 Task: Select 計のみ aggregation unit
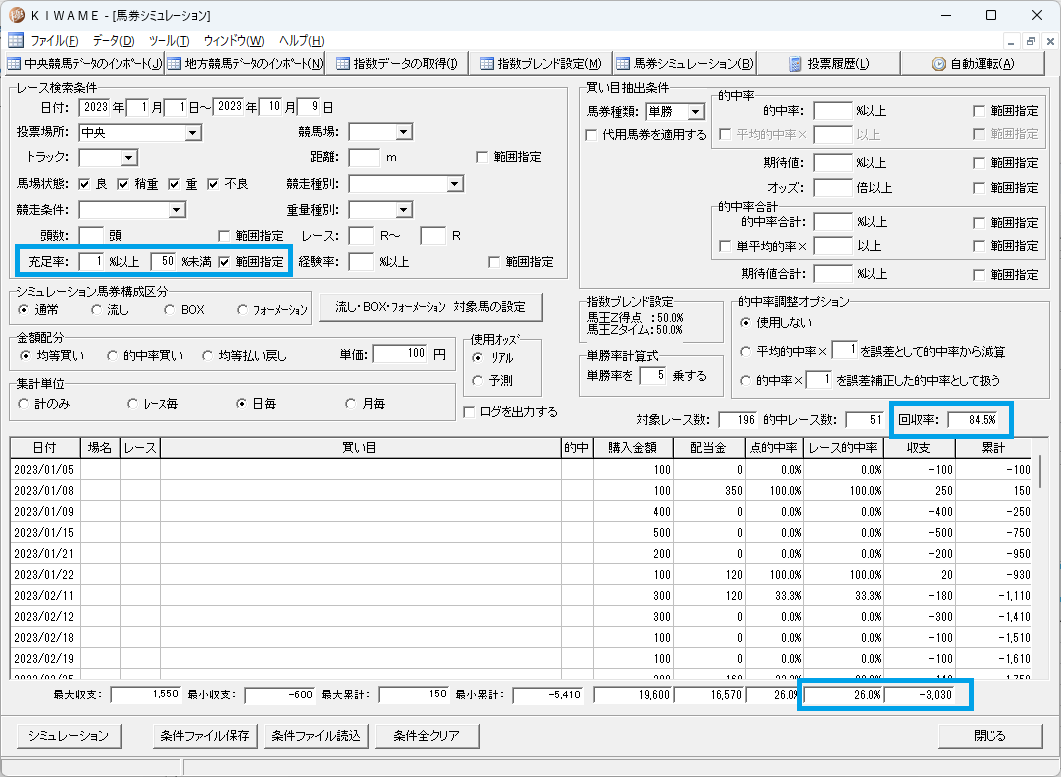click(24, 403)
